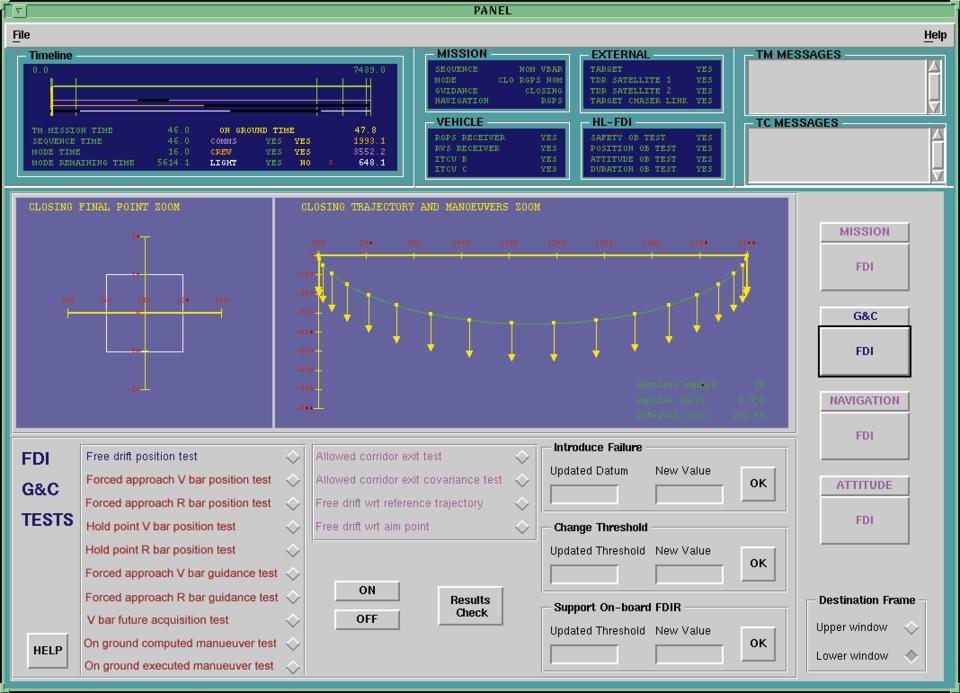Screen dimensions: 960x693
Task: Toggle V bar future acquisition test
Action: click(x=292, y=620)
